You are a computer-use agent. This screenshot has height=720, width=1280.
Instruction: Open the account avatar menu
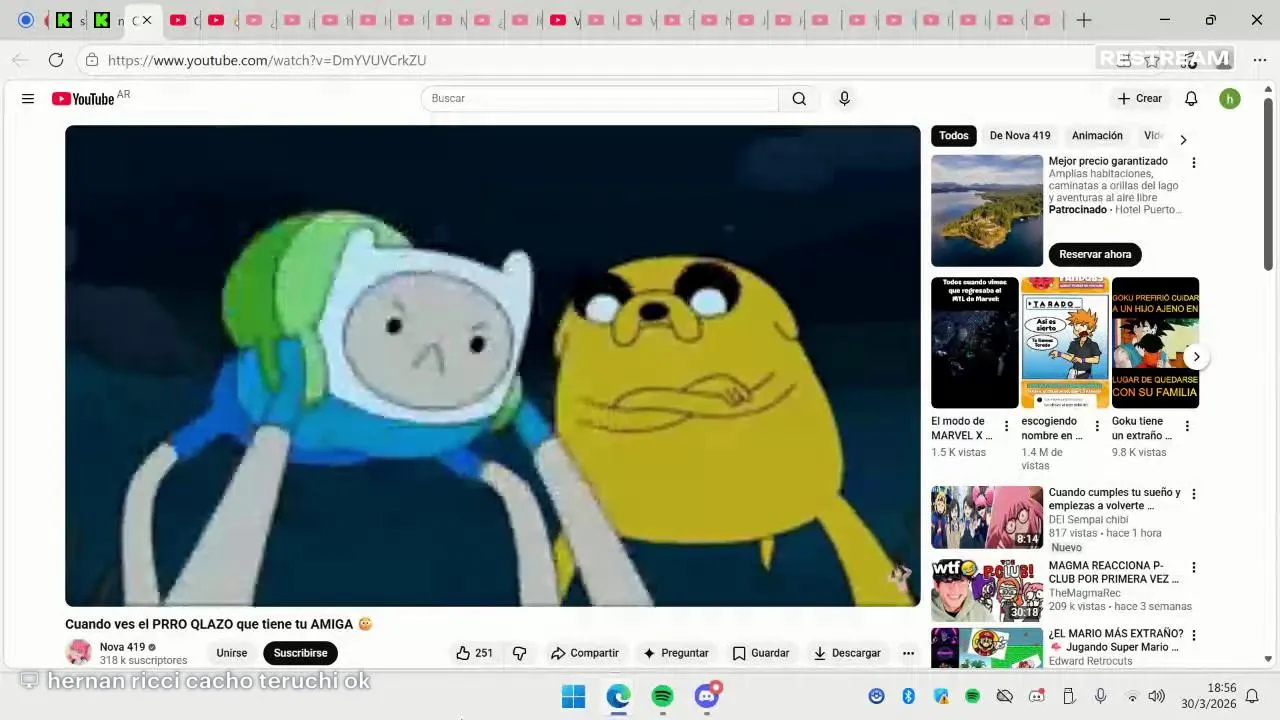point(1230,98)
